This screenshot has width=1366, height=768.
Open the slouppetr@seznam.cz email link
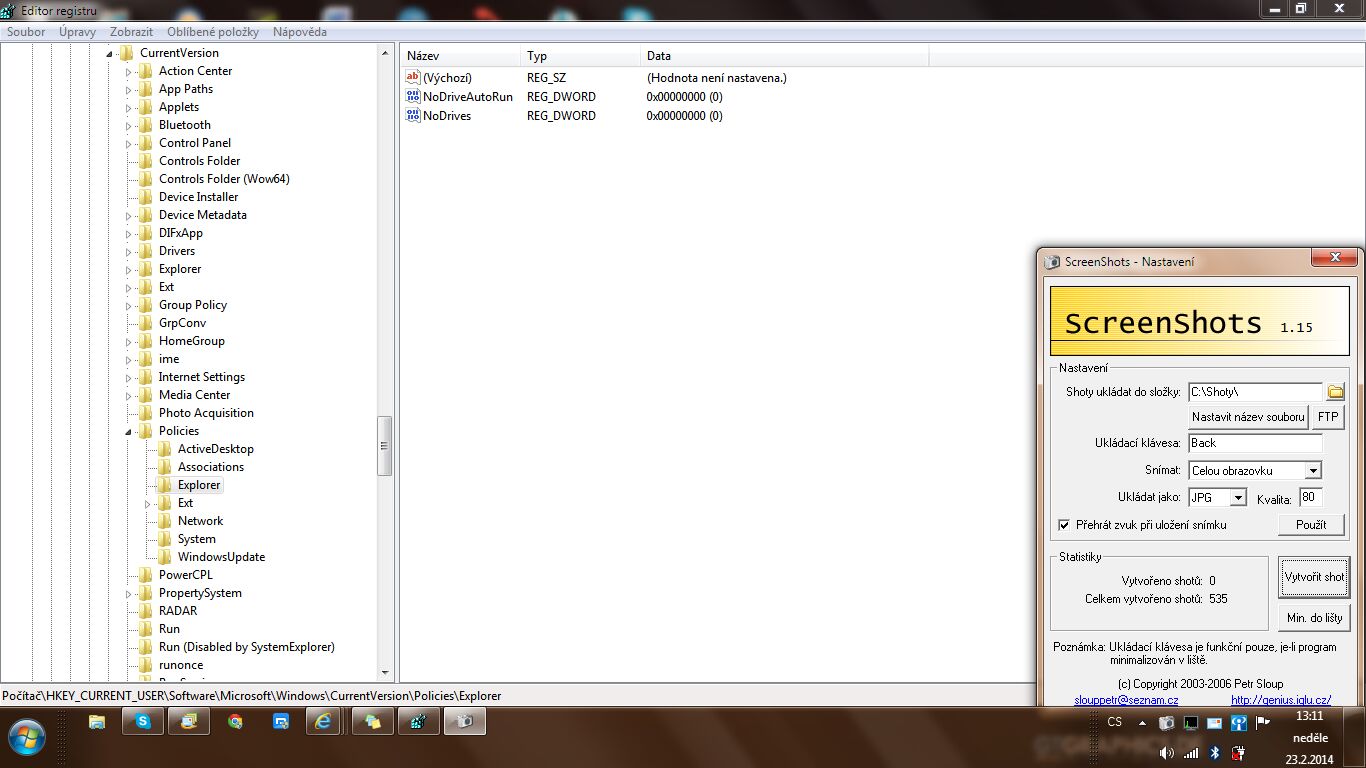coord(1126,700)
